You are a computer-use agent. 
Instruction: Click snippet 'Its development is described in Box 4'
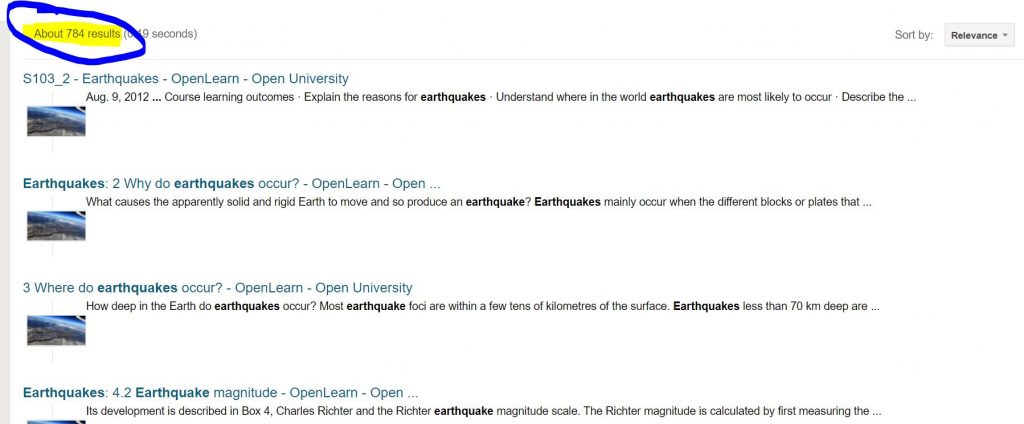click(484, 411)
